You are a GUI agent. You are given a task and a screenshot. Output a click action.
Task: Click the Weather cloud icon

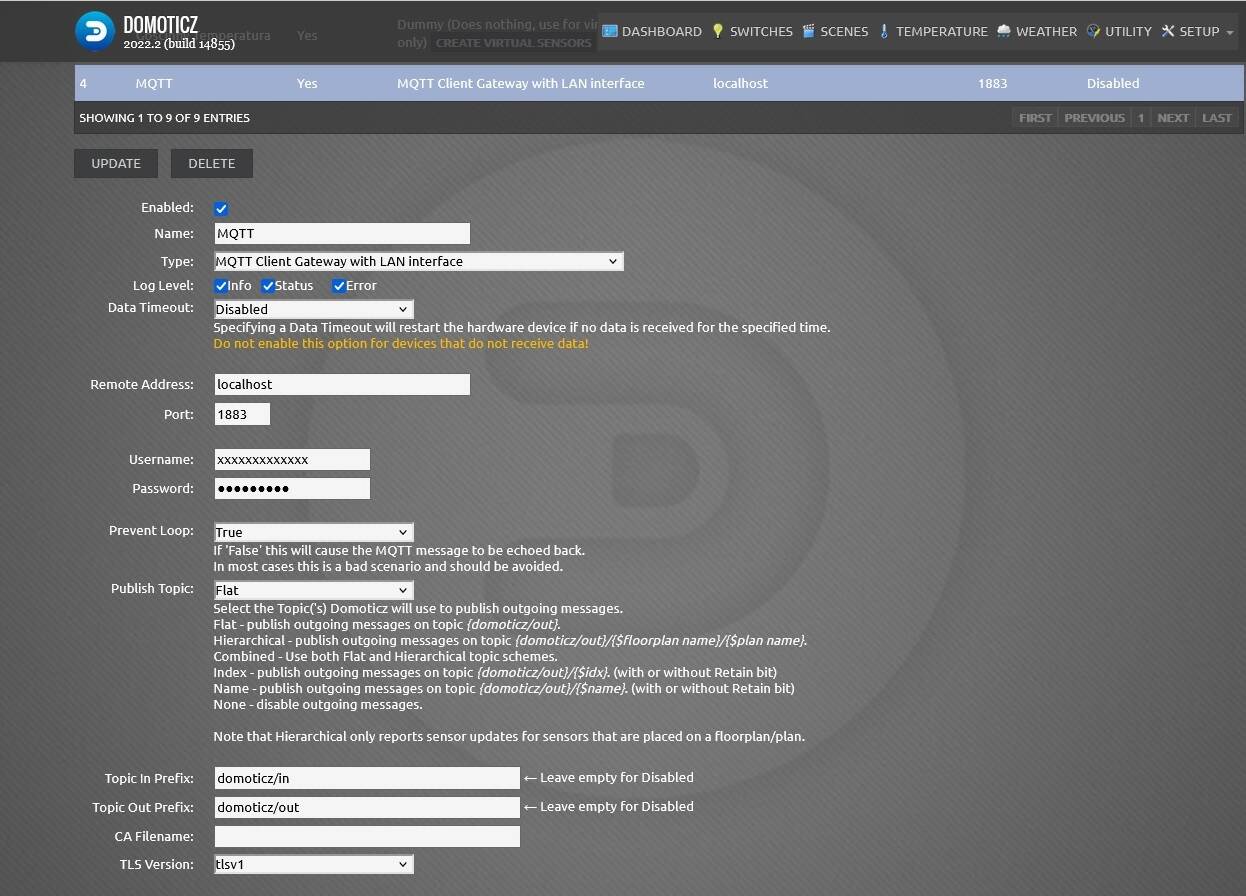[x=1003, y=31]
